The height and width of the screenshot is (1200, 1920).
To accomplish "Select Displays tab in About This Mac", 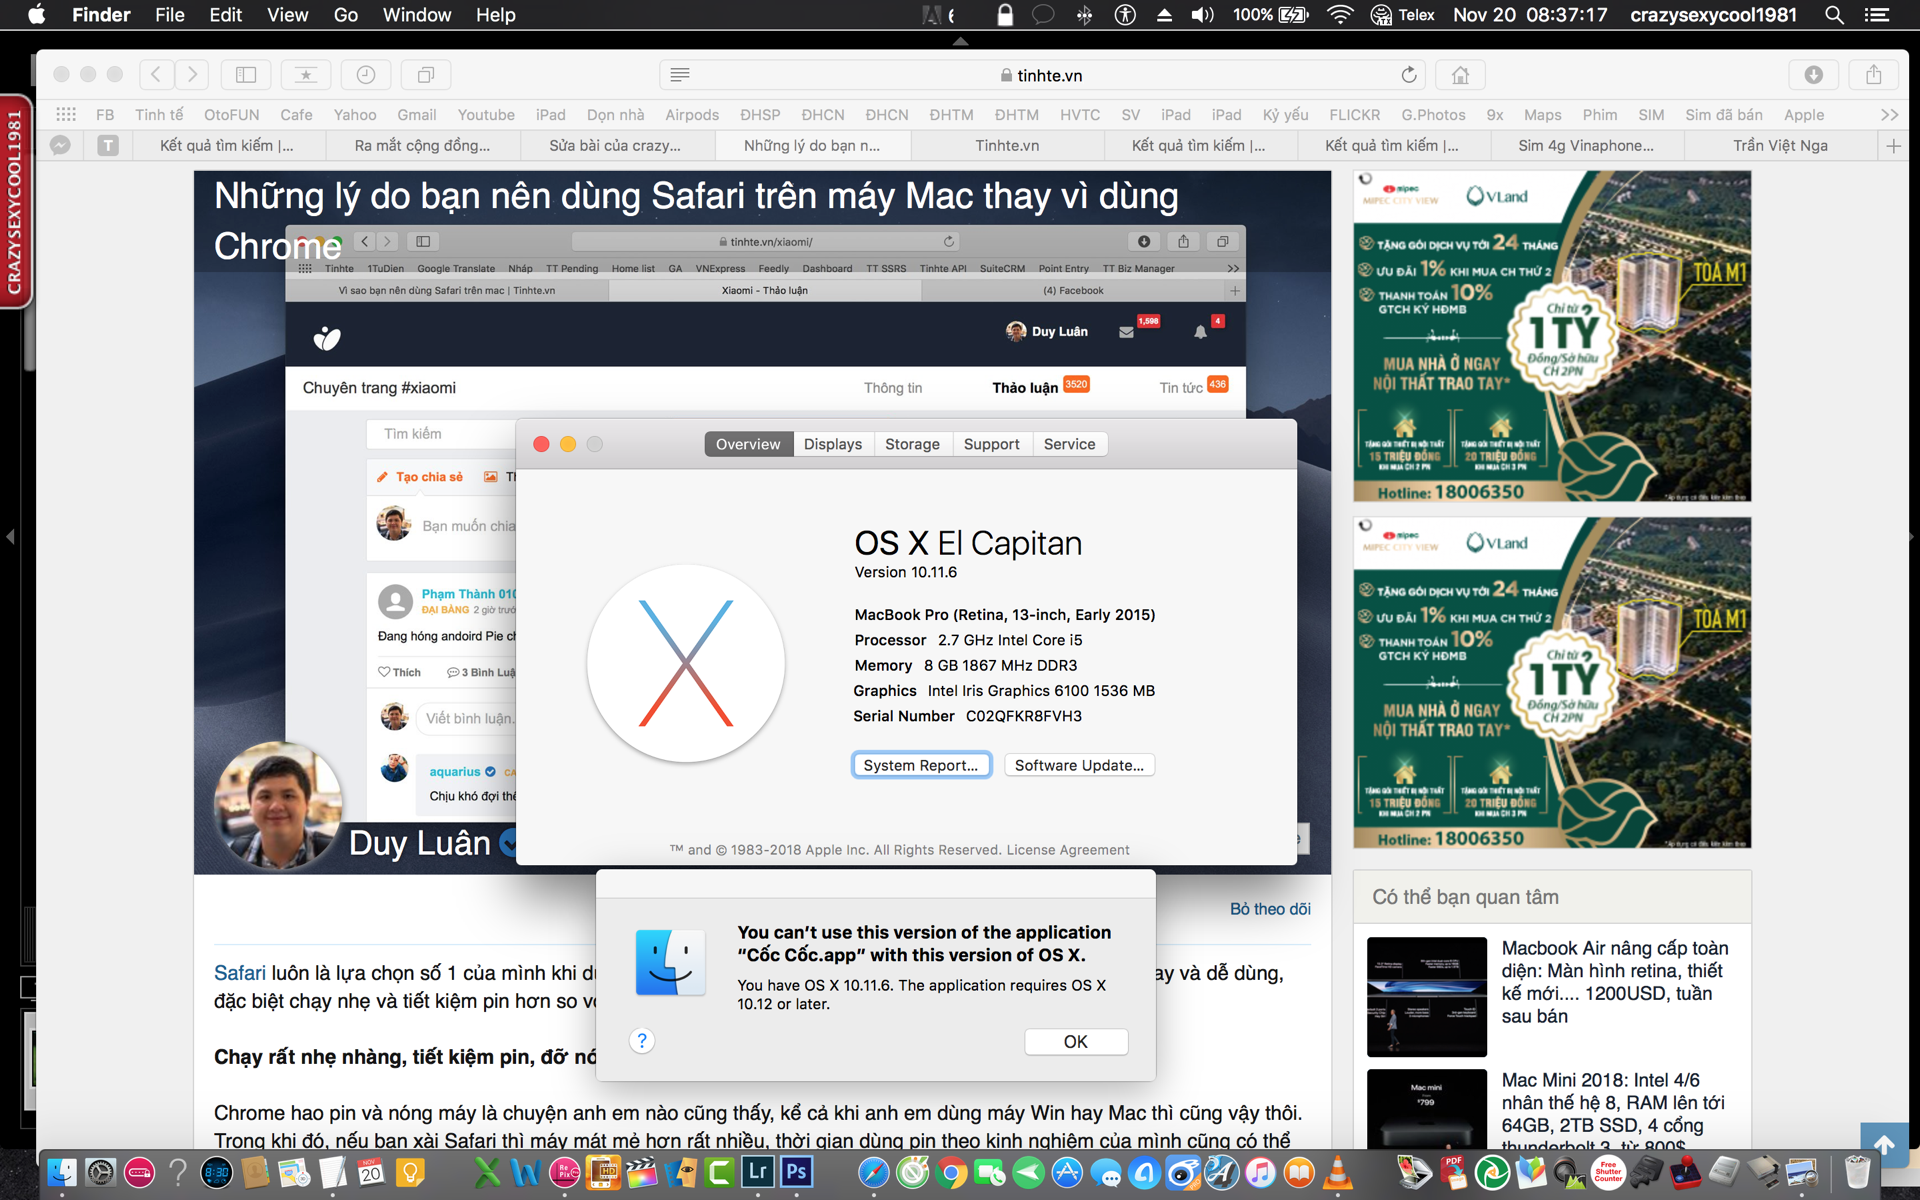I will 833,444.
